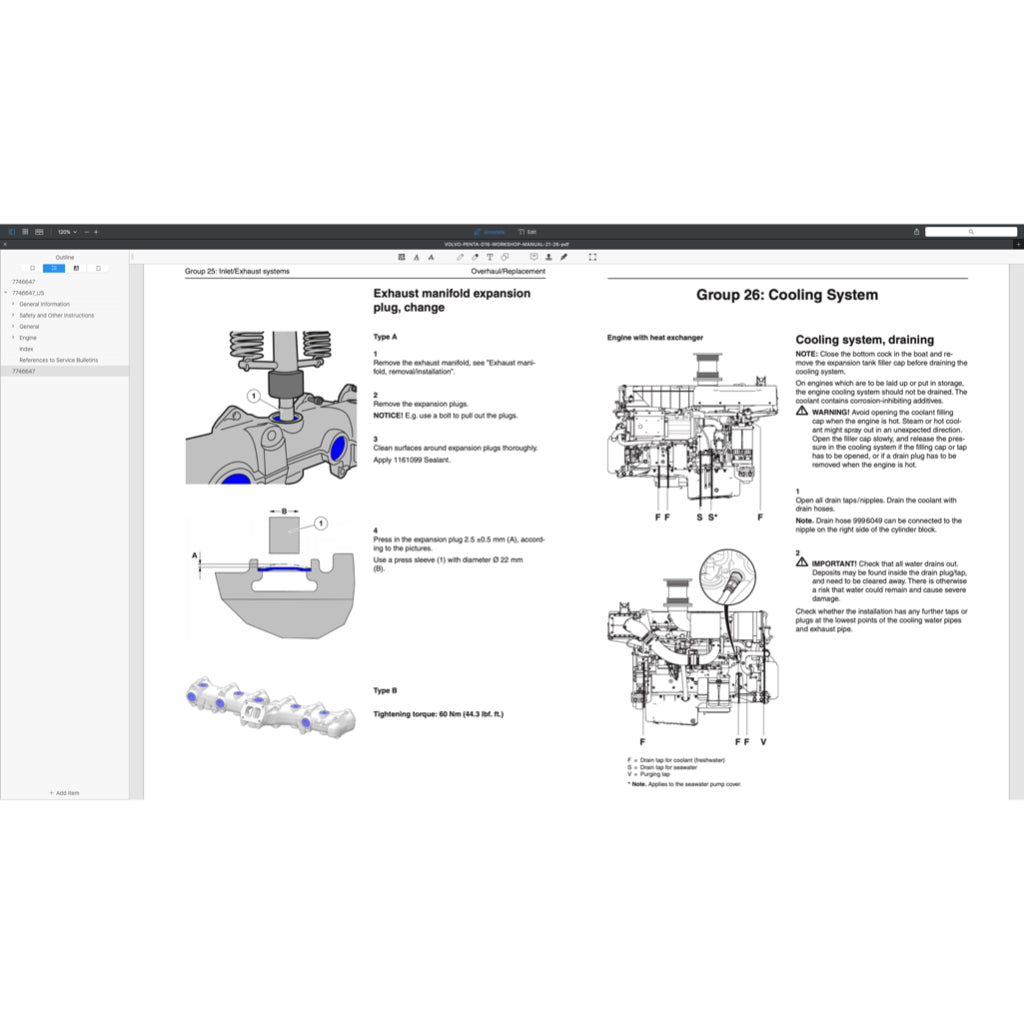Click the Add Item button
The width and height of the screenshot is (1024, 1024).
(x=64, y=792)
